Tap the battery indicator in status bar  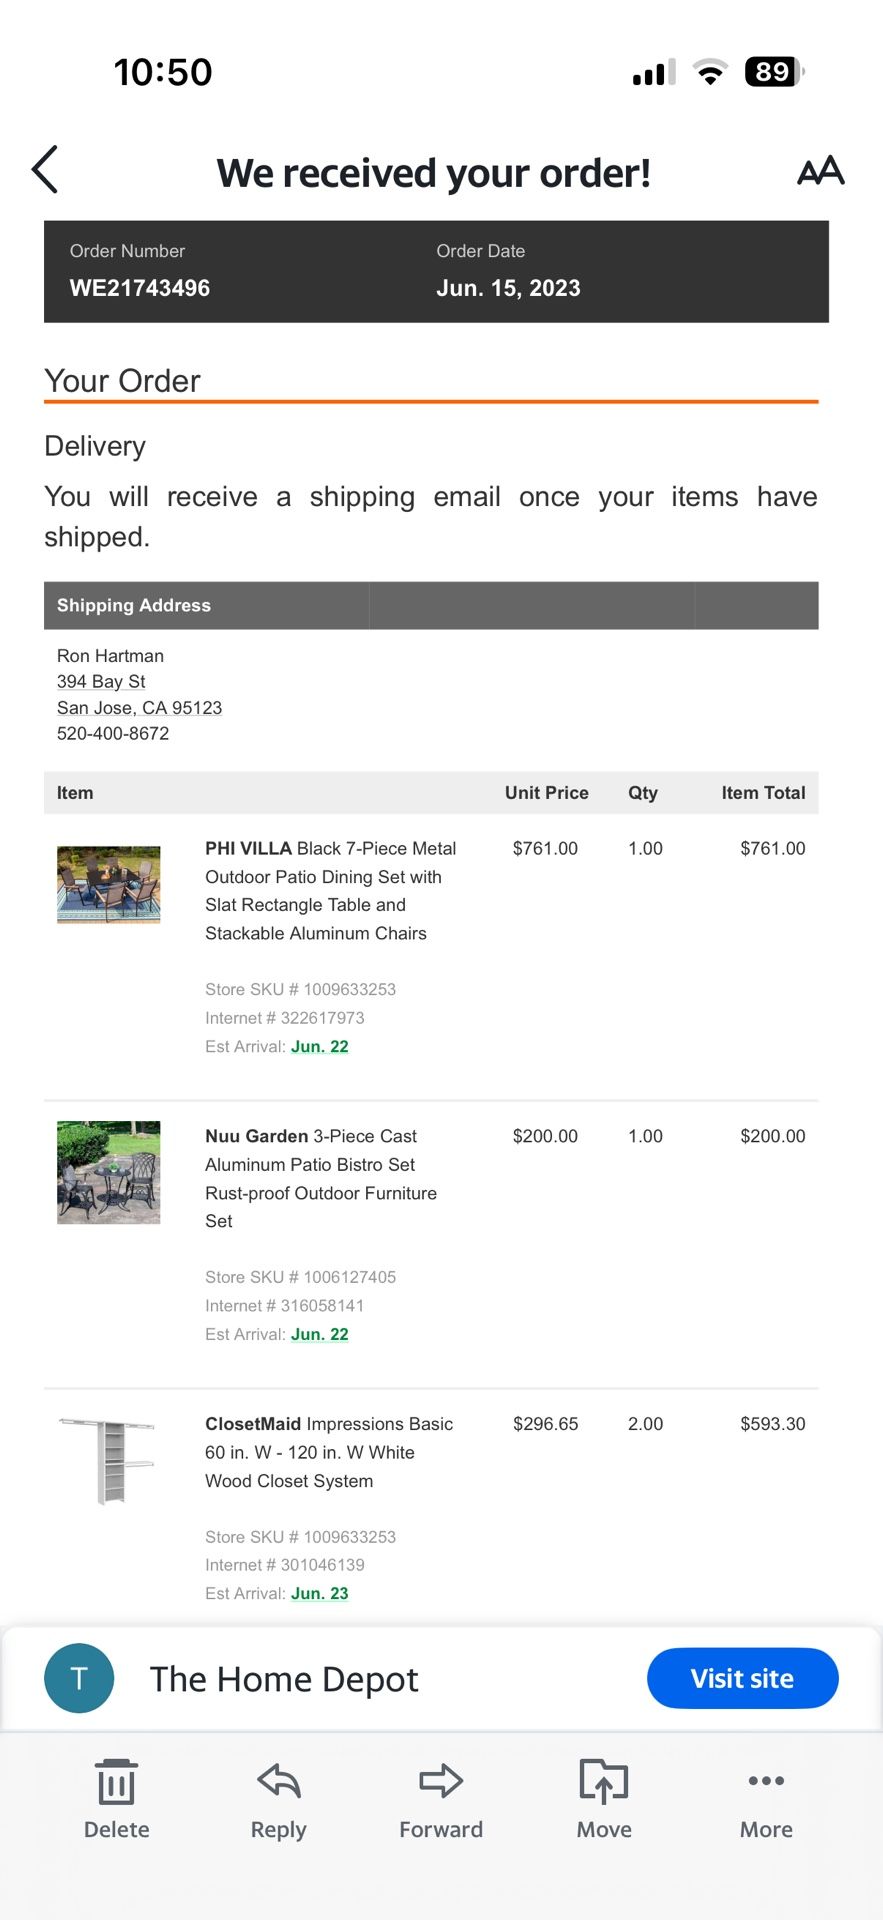(773, 72)
